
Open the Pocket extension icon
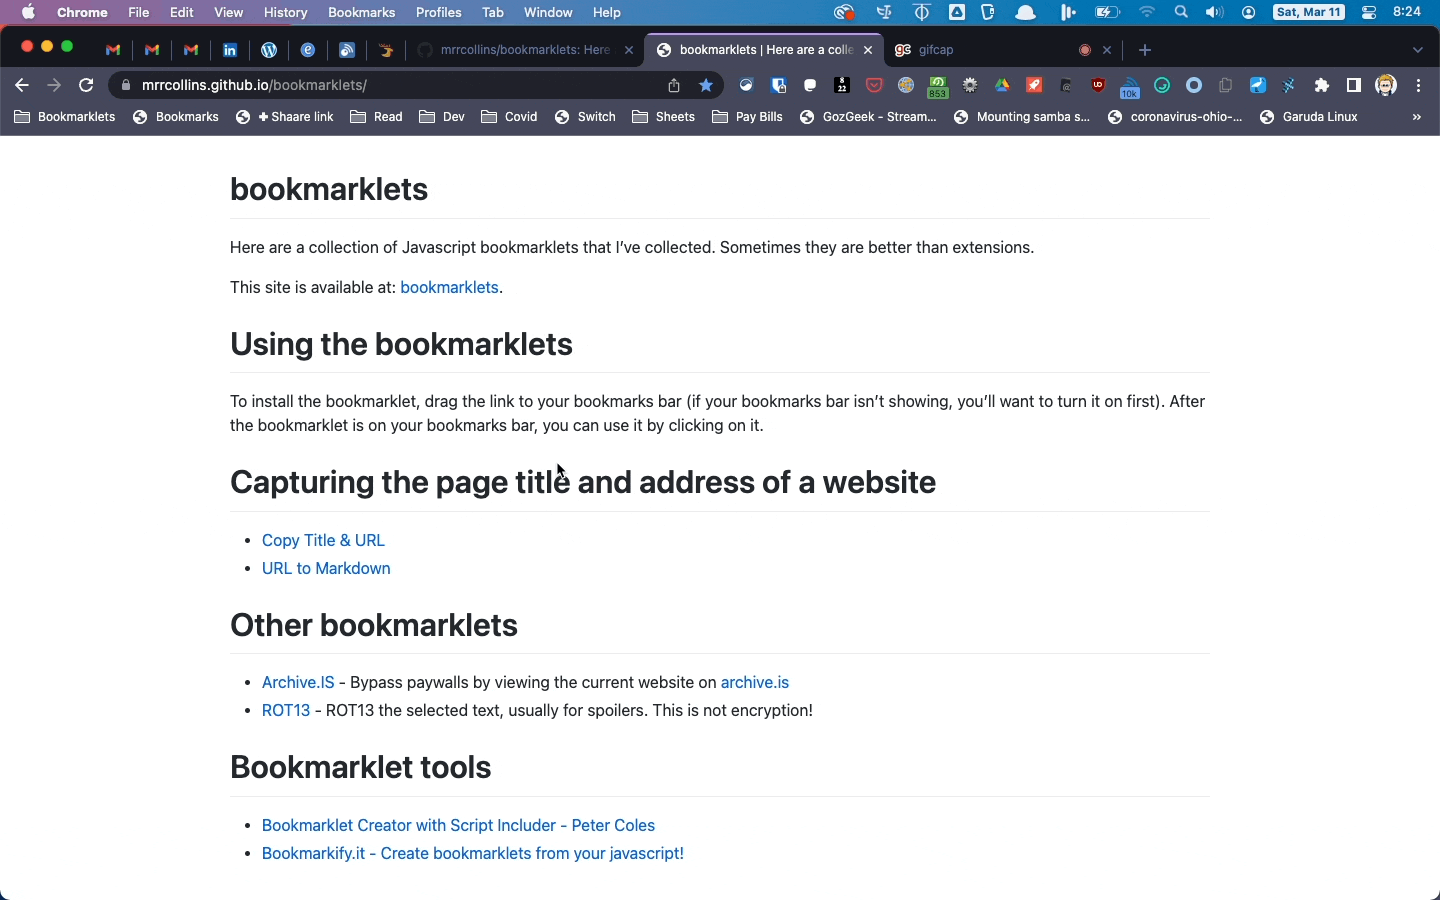(x=875, y=86)
